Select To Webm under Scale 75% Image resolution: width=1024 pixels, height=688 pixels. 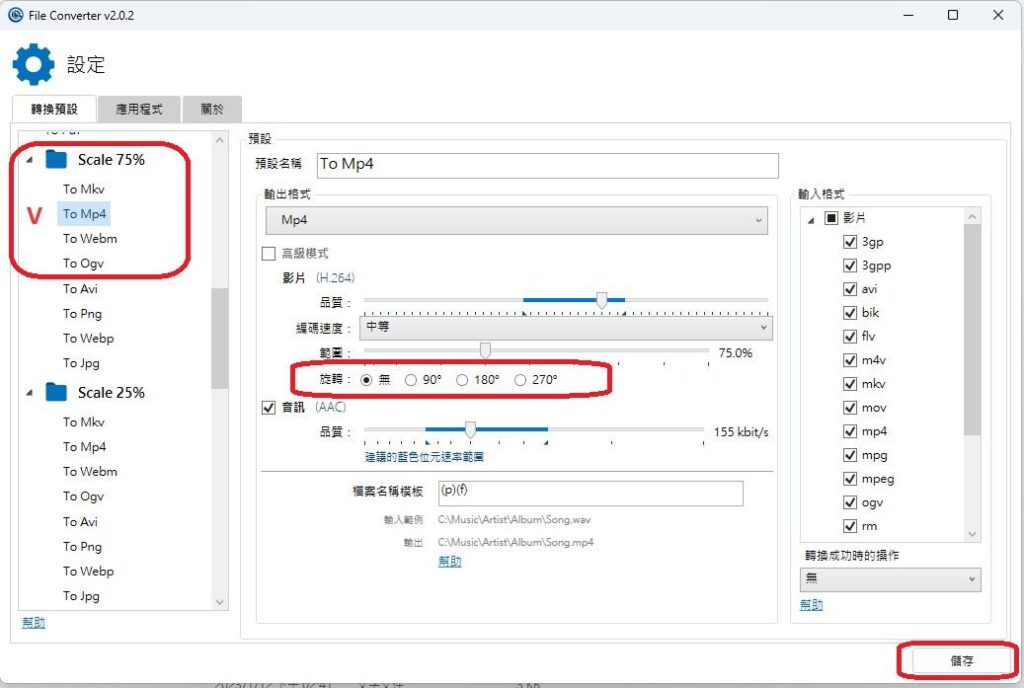(90, 239)
